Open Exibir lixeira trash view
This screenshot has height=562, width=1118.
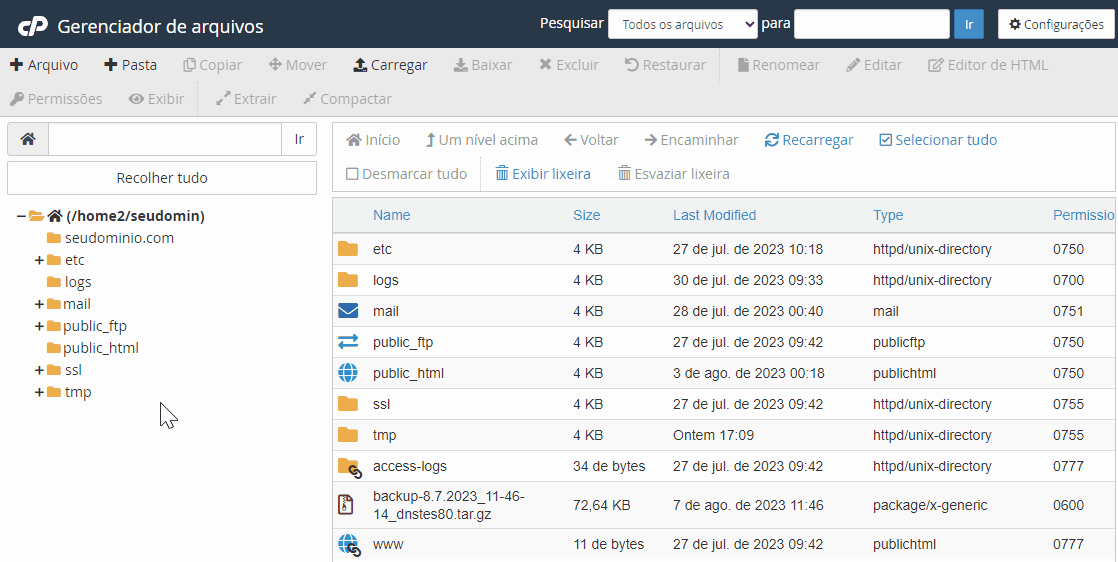point(543,174)
